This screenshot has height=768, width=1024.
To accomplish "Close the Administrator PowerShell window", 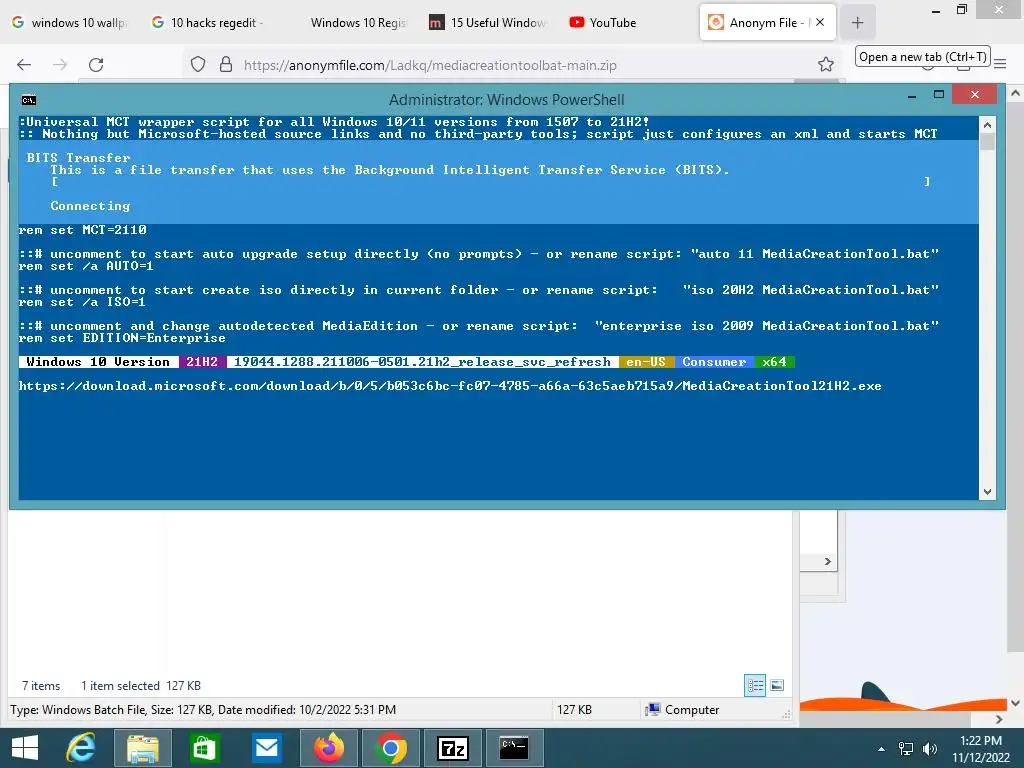I will pyautogui.click(x=974, y=95).
